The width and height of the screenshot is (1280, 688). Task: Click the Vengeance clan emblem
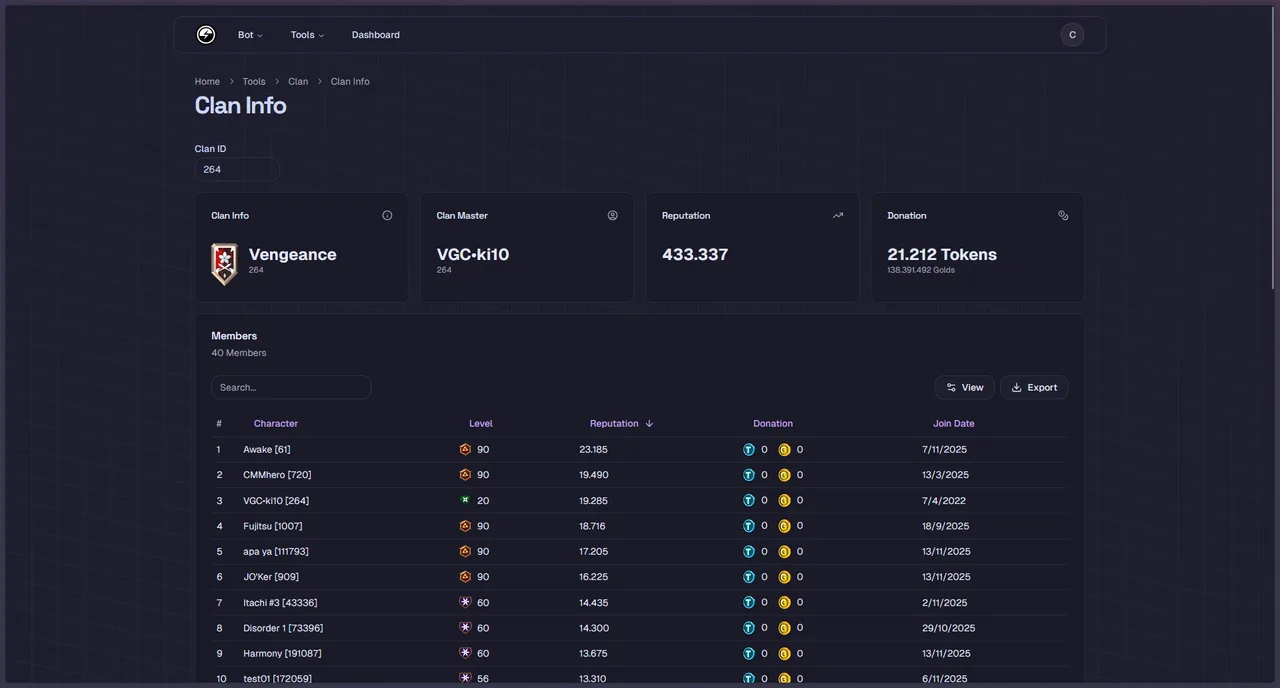(224, 264)
